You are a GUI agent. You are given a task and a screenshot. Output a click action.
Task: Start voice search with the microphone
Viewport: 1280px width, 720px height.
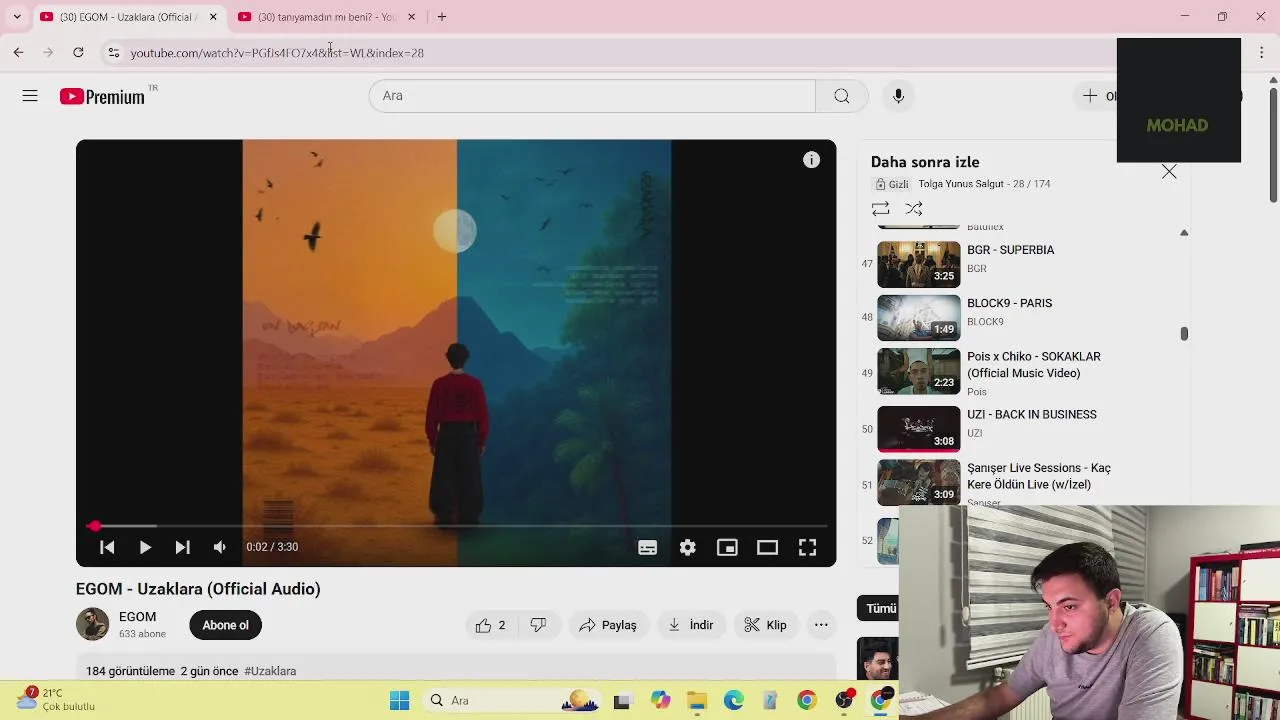point(898,96)
